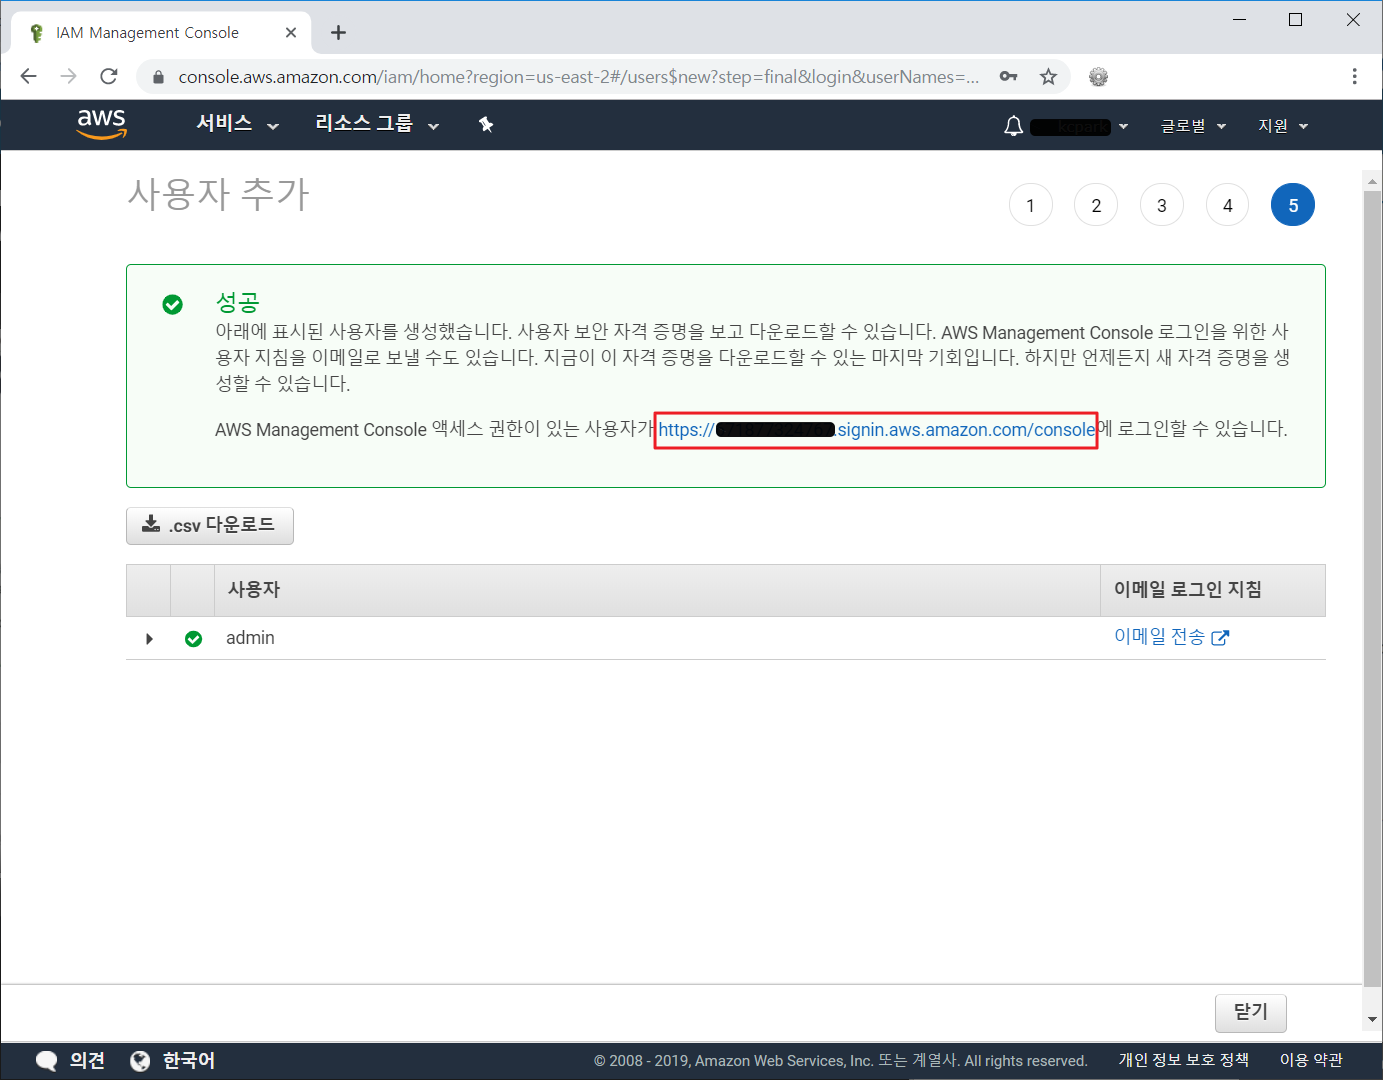Click the browser address bar URL
The width and height of the screenshot is (1383, 1080).
[x=579, y=77]
